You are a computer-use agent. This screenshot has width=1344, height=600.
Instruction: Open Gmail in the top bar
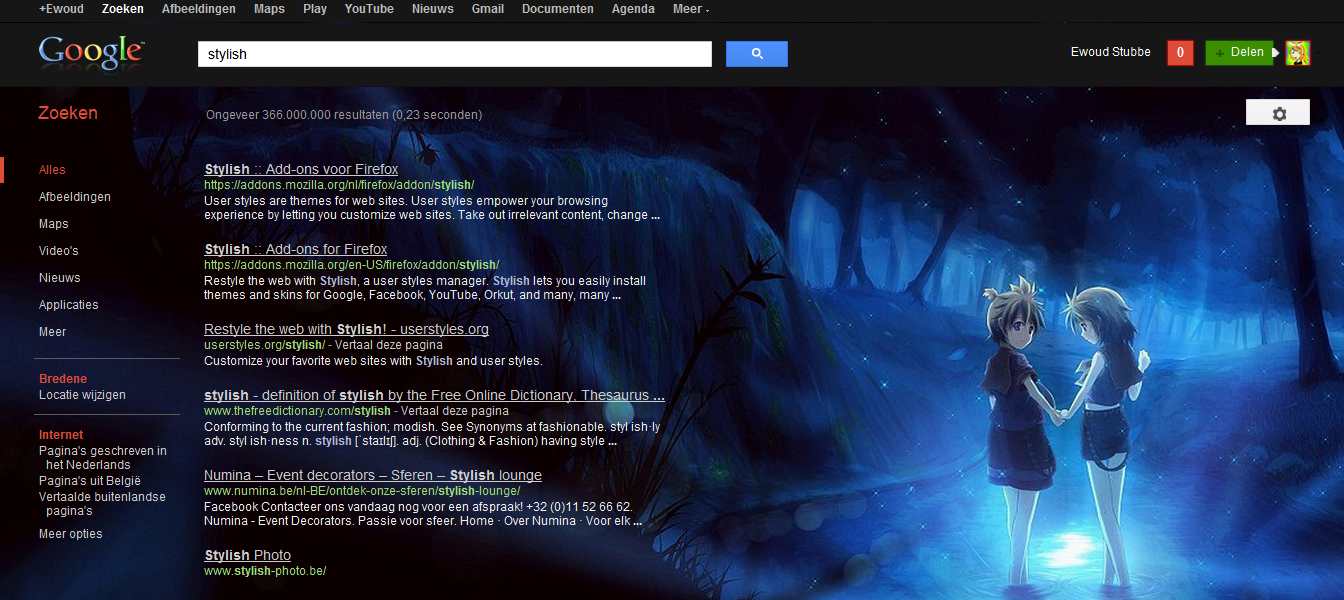(x=487, y=9)
